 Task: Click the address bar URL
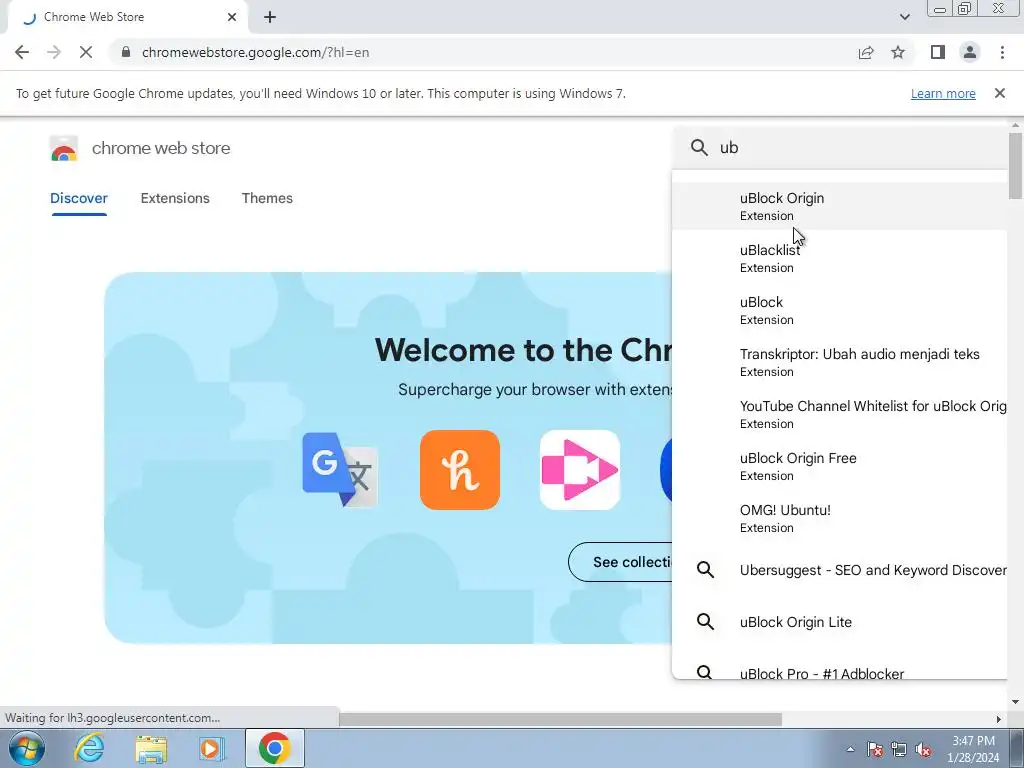(x=255, y=52)
